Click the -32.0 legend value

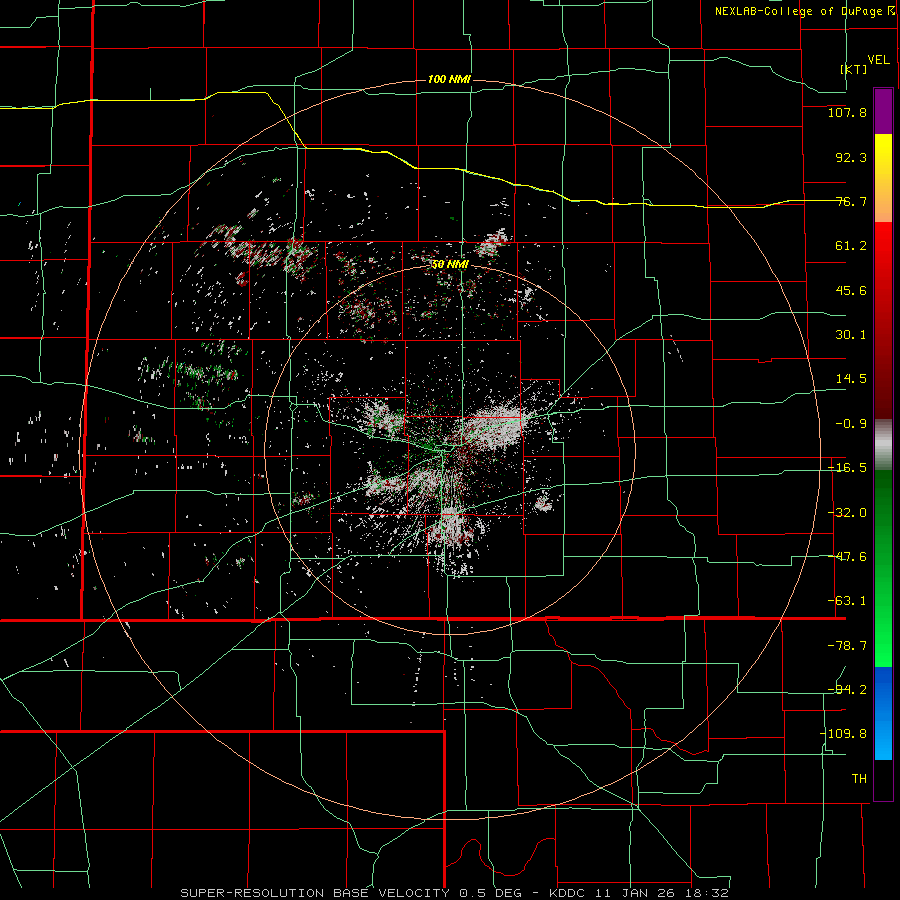(847, 513)
